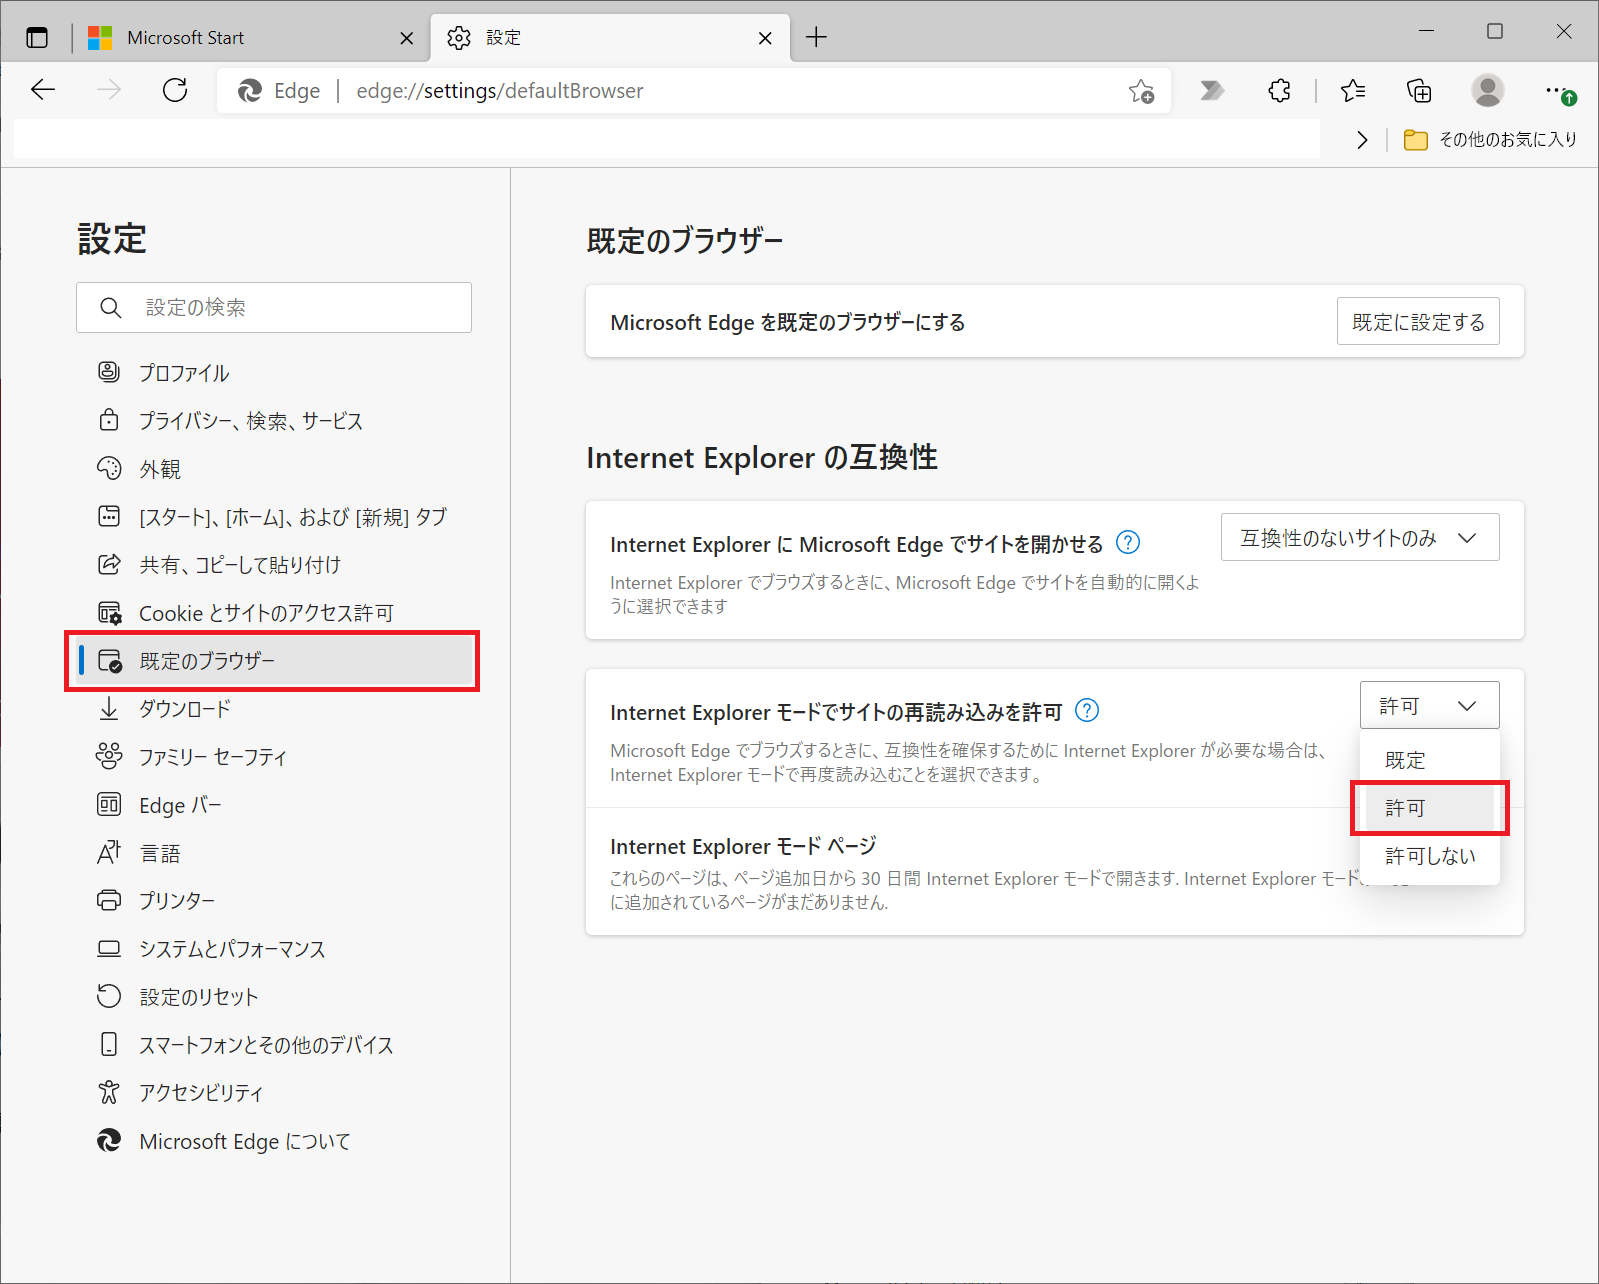Click the user profile avatar
The width and height of the screenshot is (1599, 1284).
(x=1487, y=91)
